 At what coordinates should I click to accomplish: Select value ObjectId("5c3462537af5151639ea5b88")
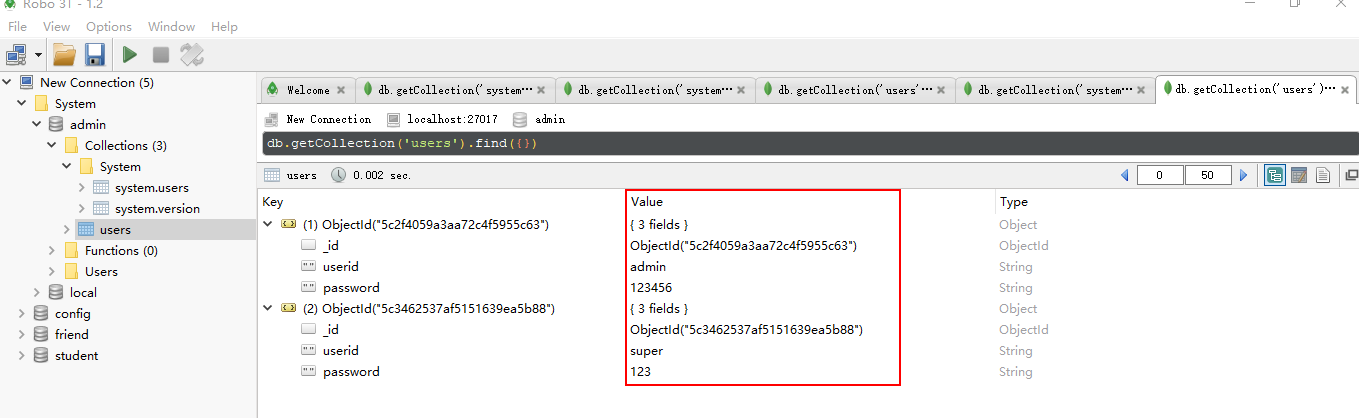coord(746,329)
